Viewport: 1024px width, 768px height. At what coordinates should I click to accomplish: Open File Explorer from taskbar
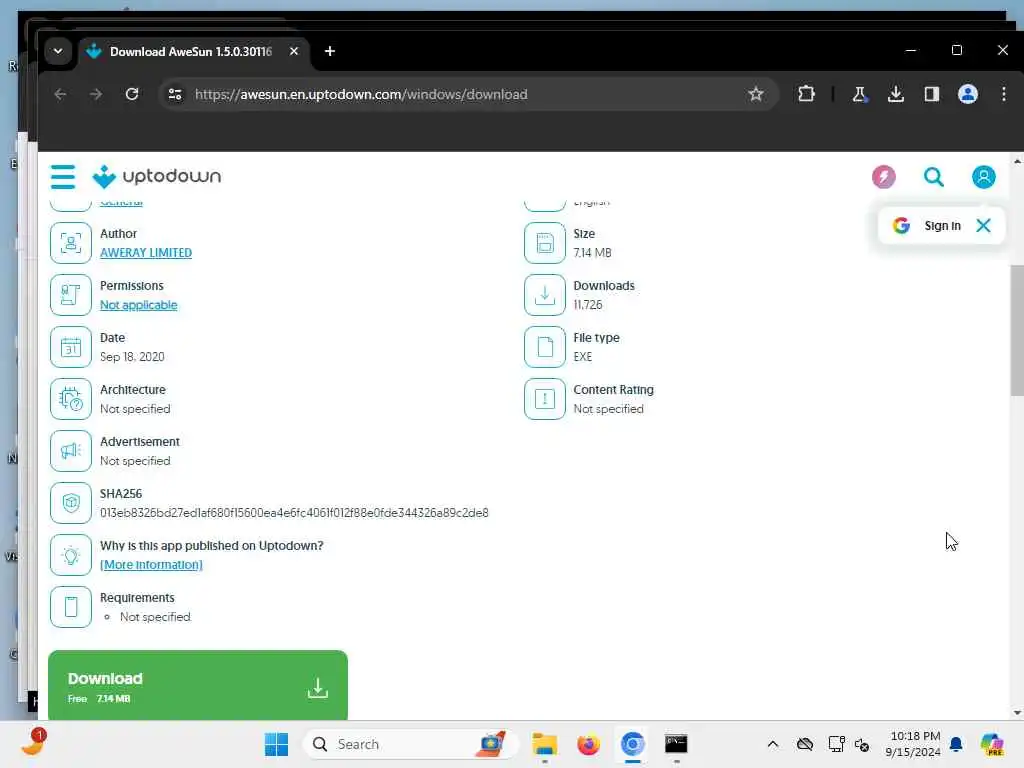coord(545,744)
